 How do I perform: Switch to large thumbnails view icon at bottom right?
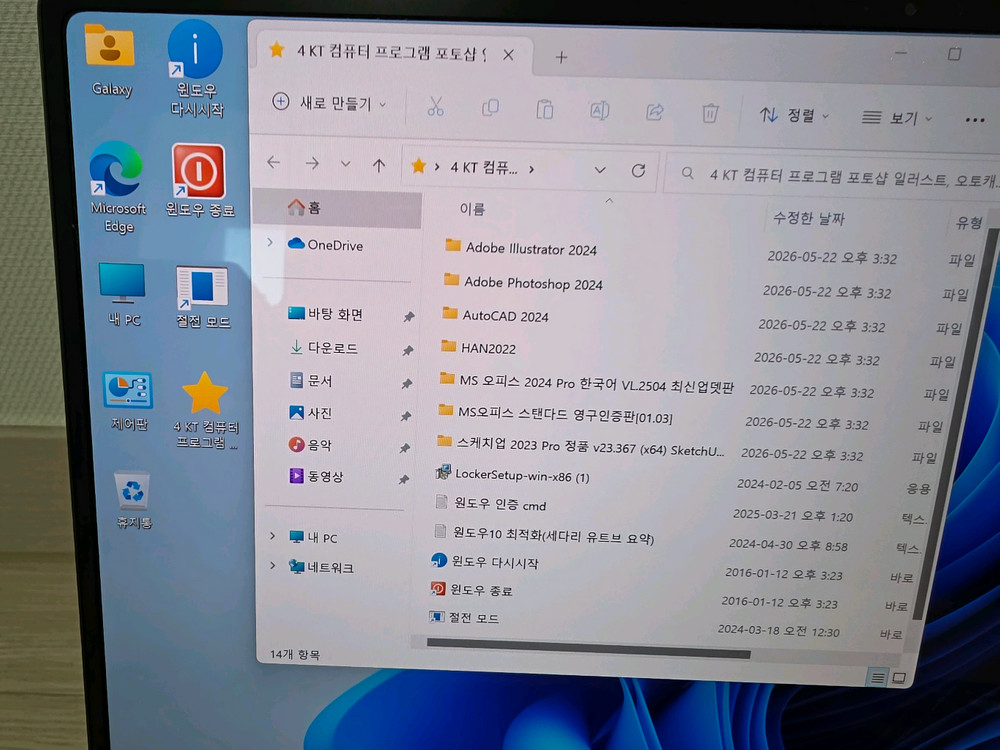click(899, 678)
